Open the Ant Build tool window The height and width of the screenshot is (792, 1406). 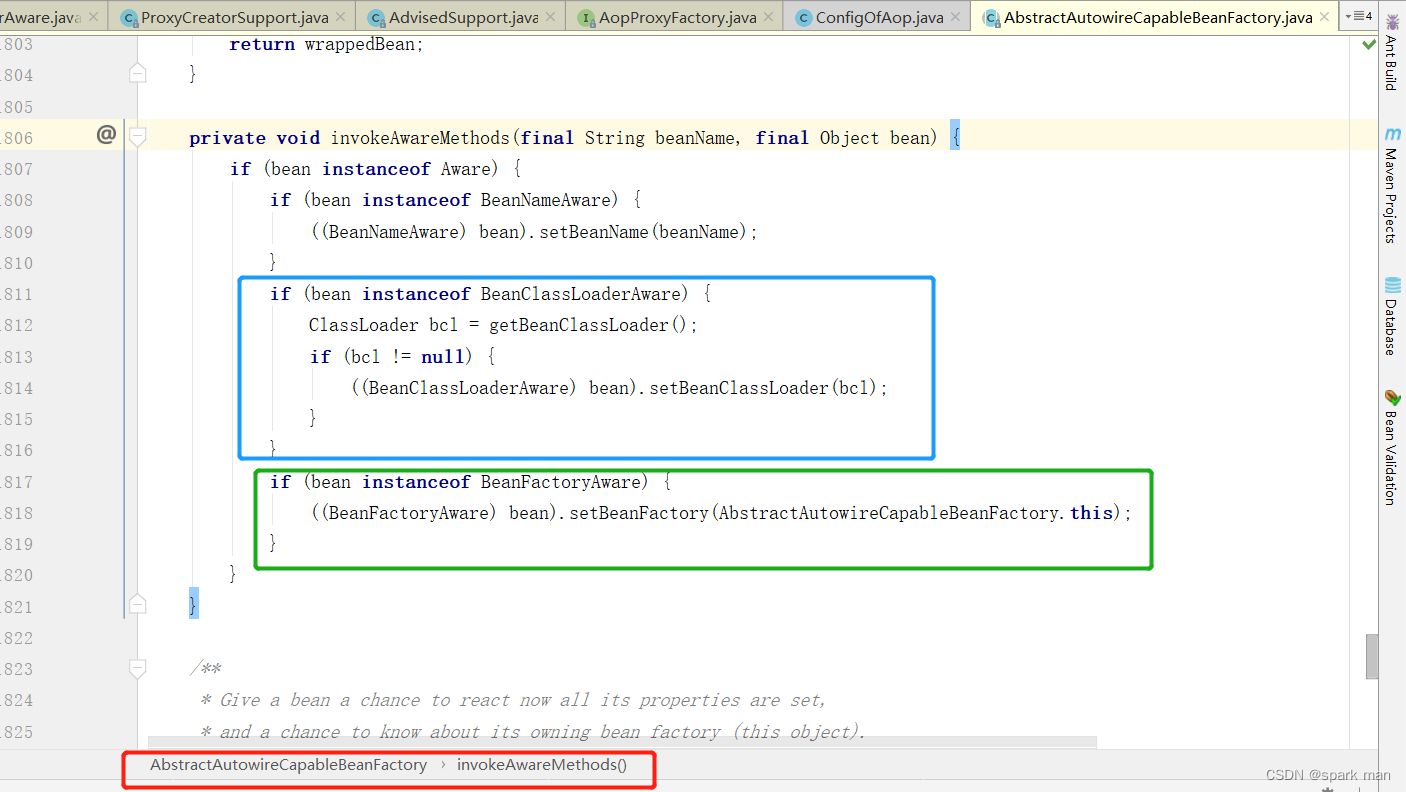click(x=1392, y=53)
